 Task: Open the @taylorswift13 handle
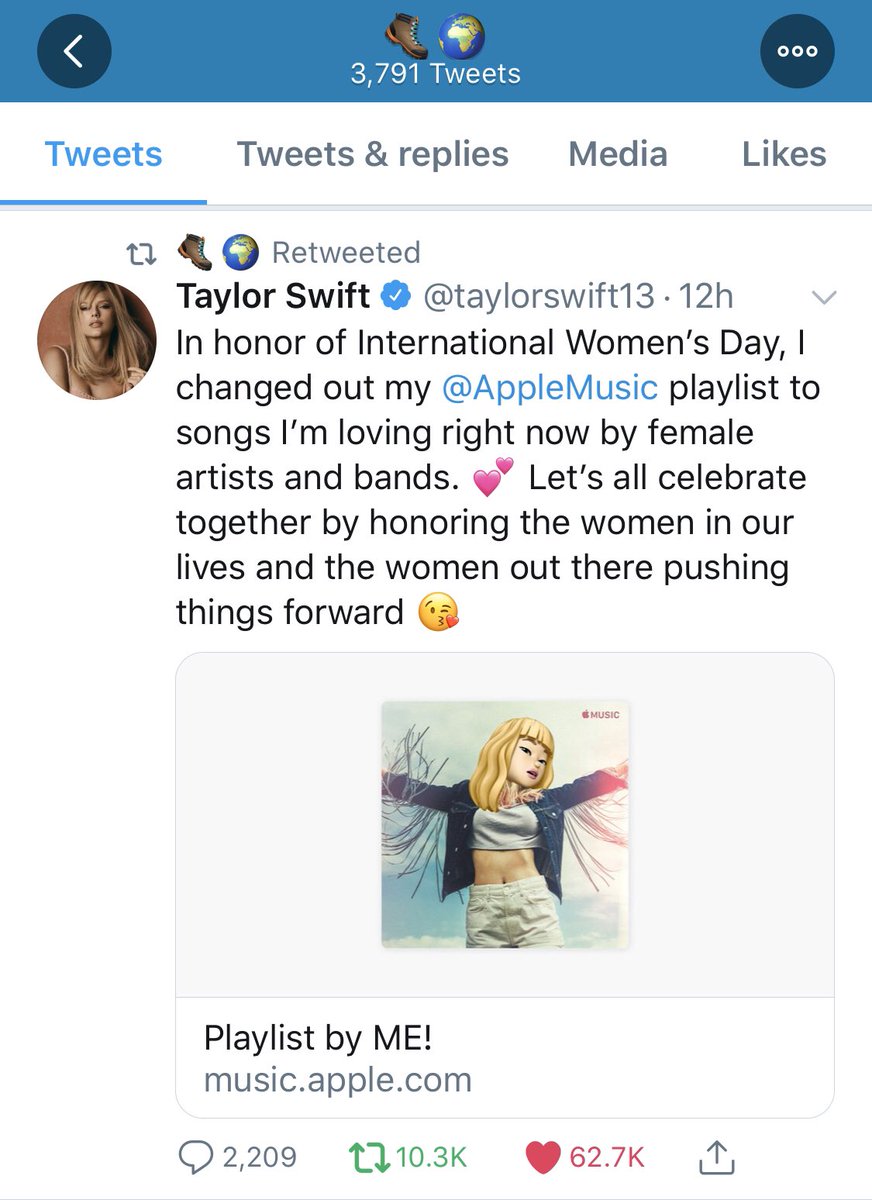tap(541, 296)
